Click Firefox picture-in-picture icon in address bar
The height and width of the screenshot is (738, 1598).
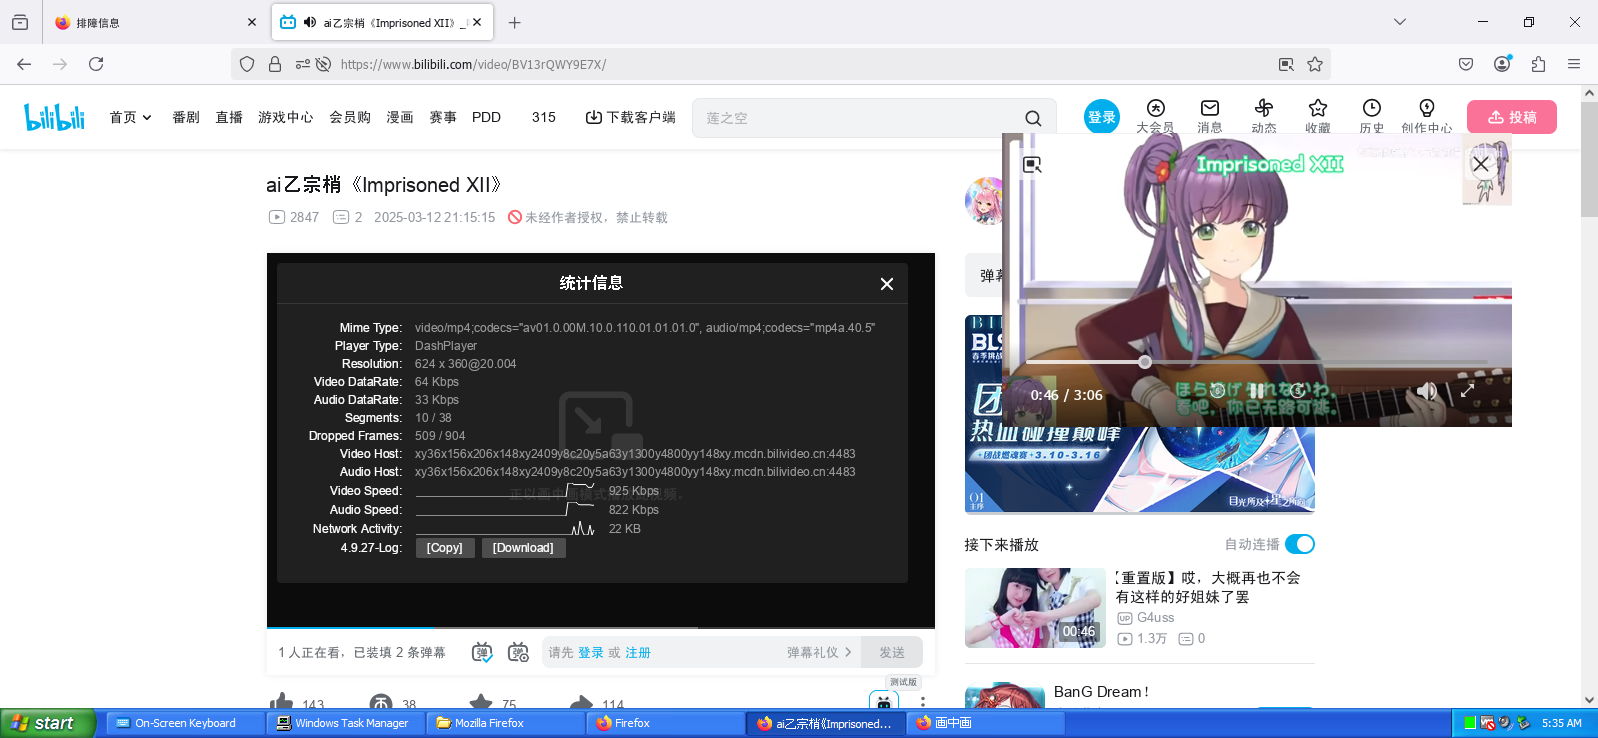(1286, 64)
